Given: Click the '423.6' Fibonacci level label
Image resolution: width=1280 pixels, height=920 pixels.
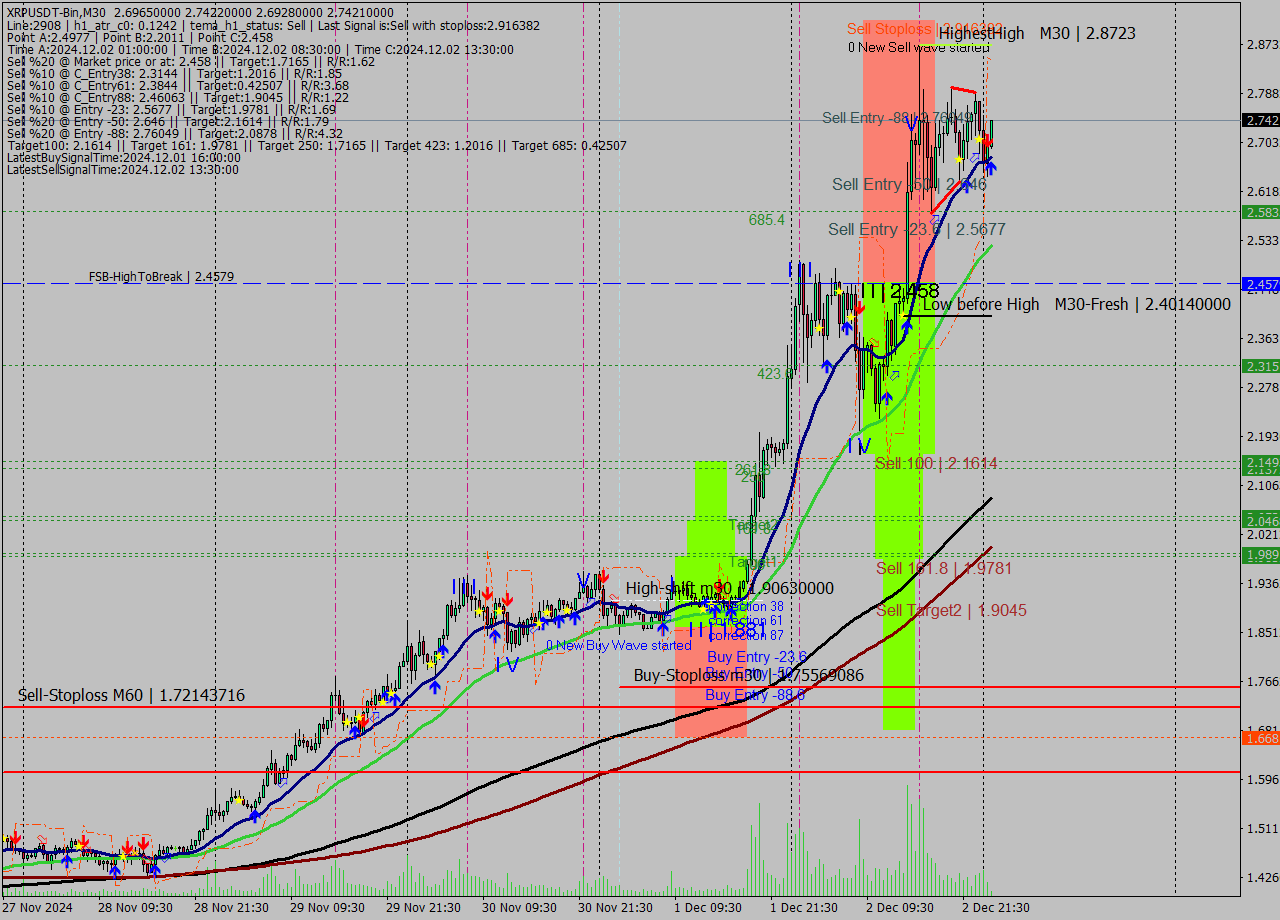Looking at the screenshot, I should click(x=774, y=373).
